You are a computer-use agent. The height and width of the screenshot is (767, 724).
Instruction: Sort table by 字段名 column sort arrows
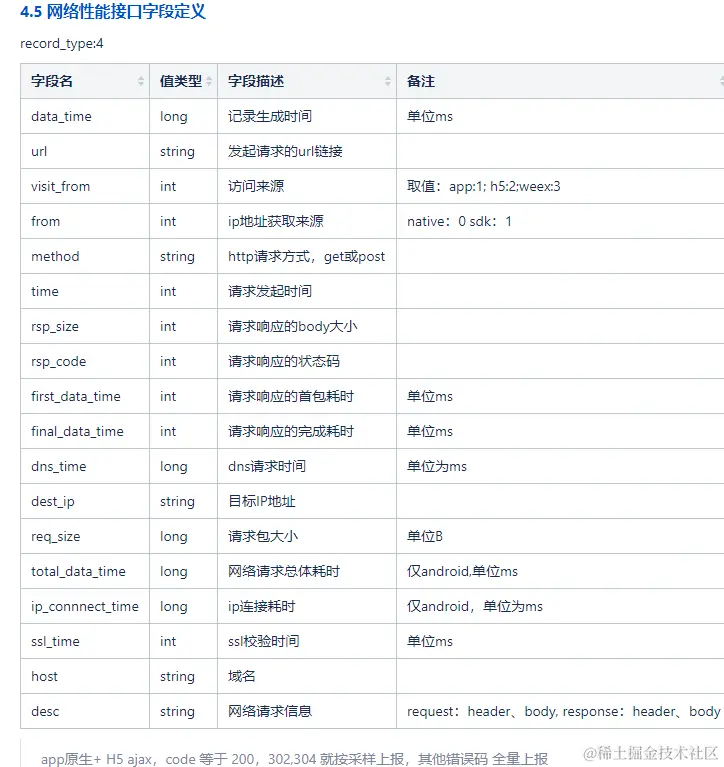[x=141, y=81]
